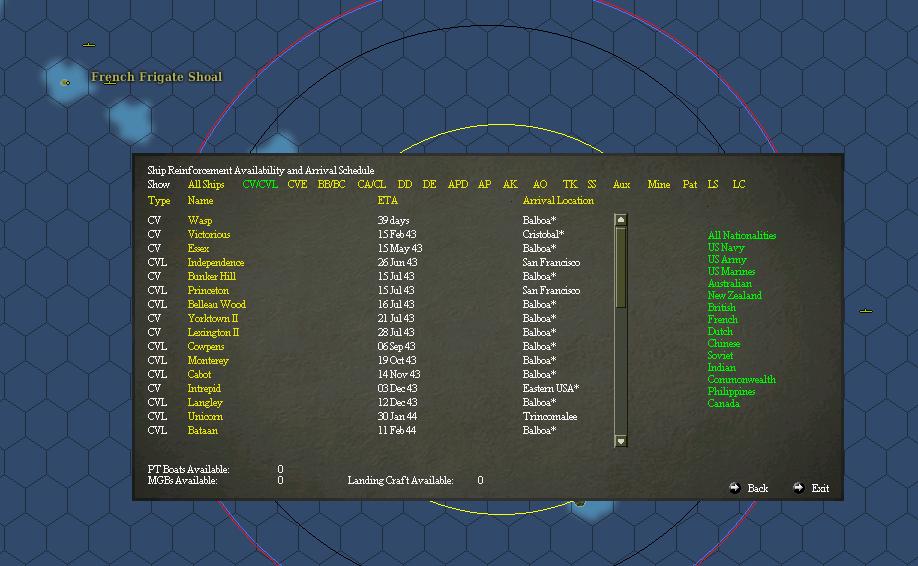
Task: Open ship Yorktown II in the list
Action: [213, 319]
